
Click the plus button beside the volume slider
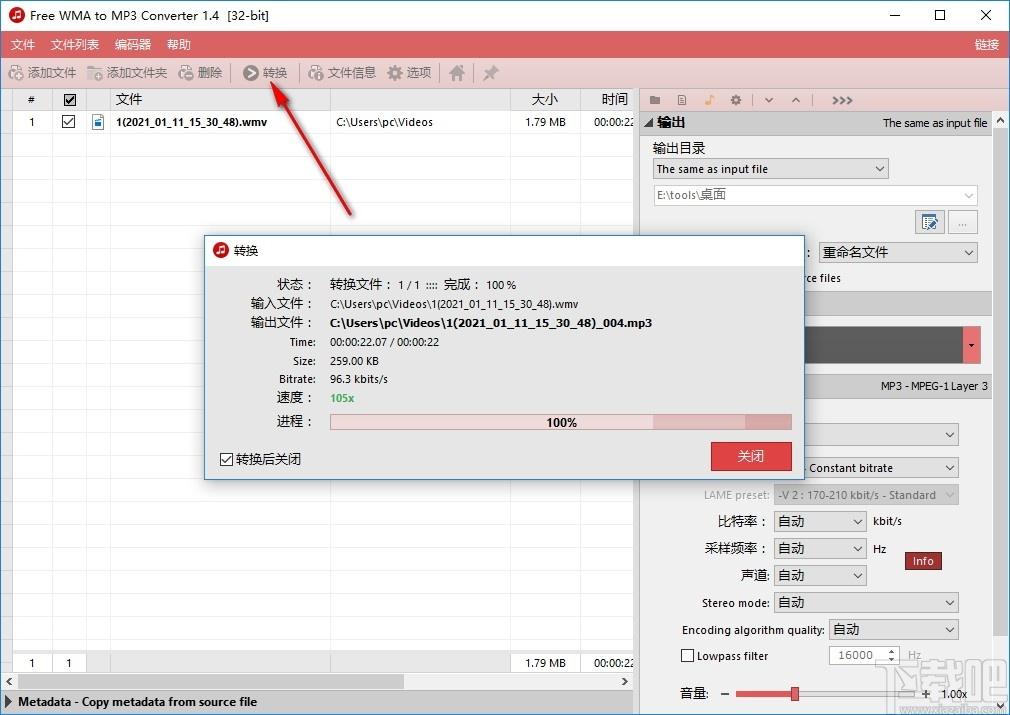(x=926, y=694)
